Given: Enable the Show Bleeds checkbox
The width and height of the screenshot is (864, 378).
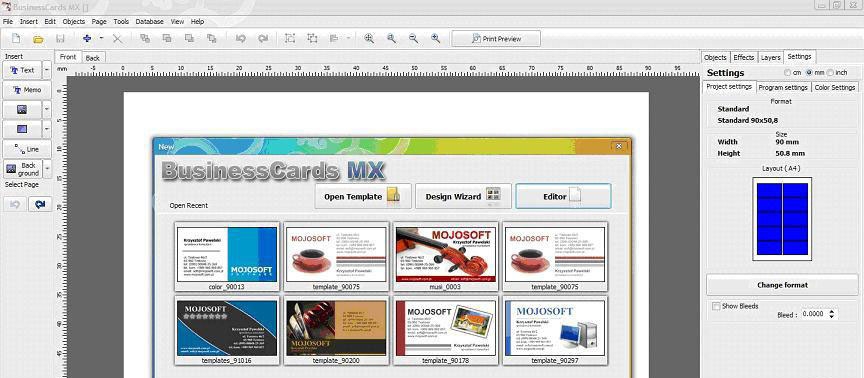Looking at the screenshot, I should (x=716, y=306).
